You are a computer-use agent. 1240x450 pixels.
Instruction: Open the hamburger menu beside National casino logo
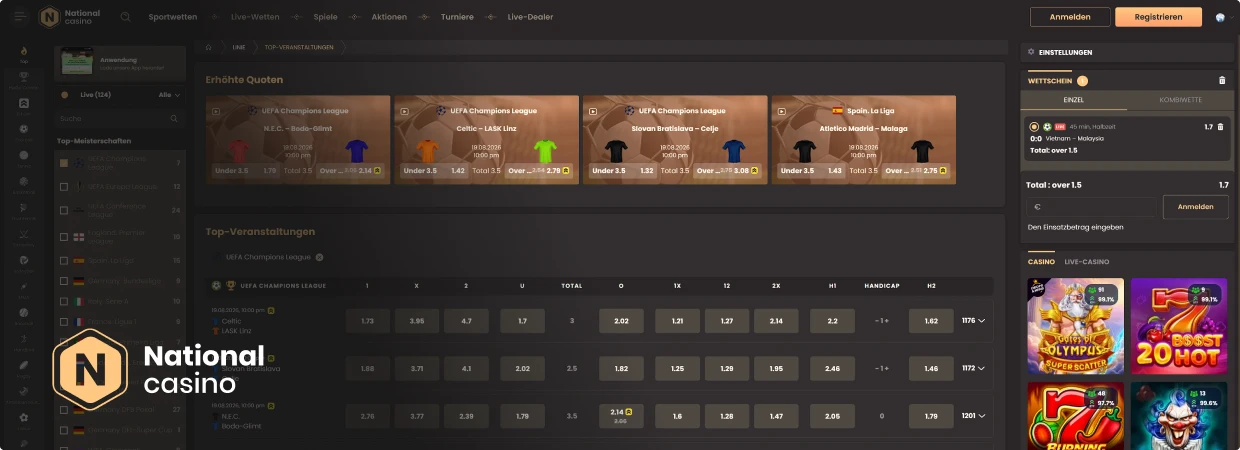[20, 17]
